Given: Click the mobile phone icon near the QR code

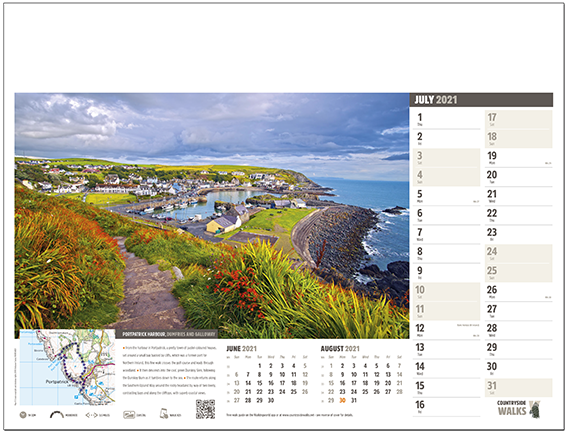Looking at the screenshot, I should 164,414.
